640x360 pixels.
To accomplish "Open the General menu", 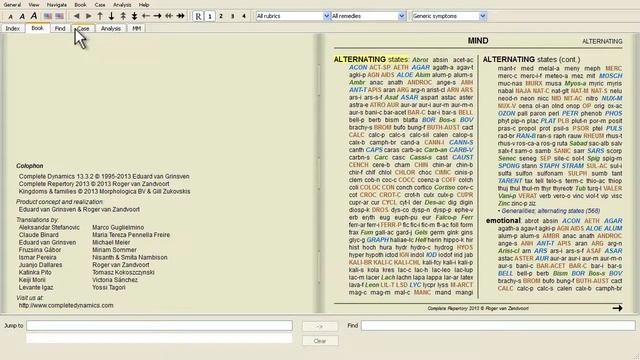I will [x=12, y=5].
